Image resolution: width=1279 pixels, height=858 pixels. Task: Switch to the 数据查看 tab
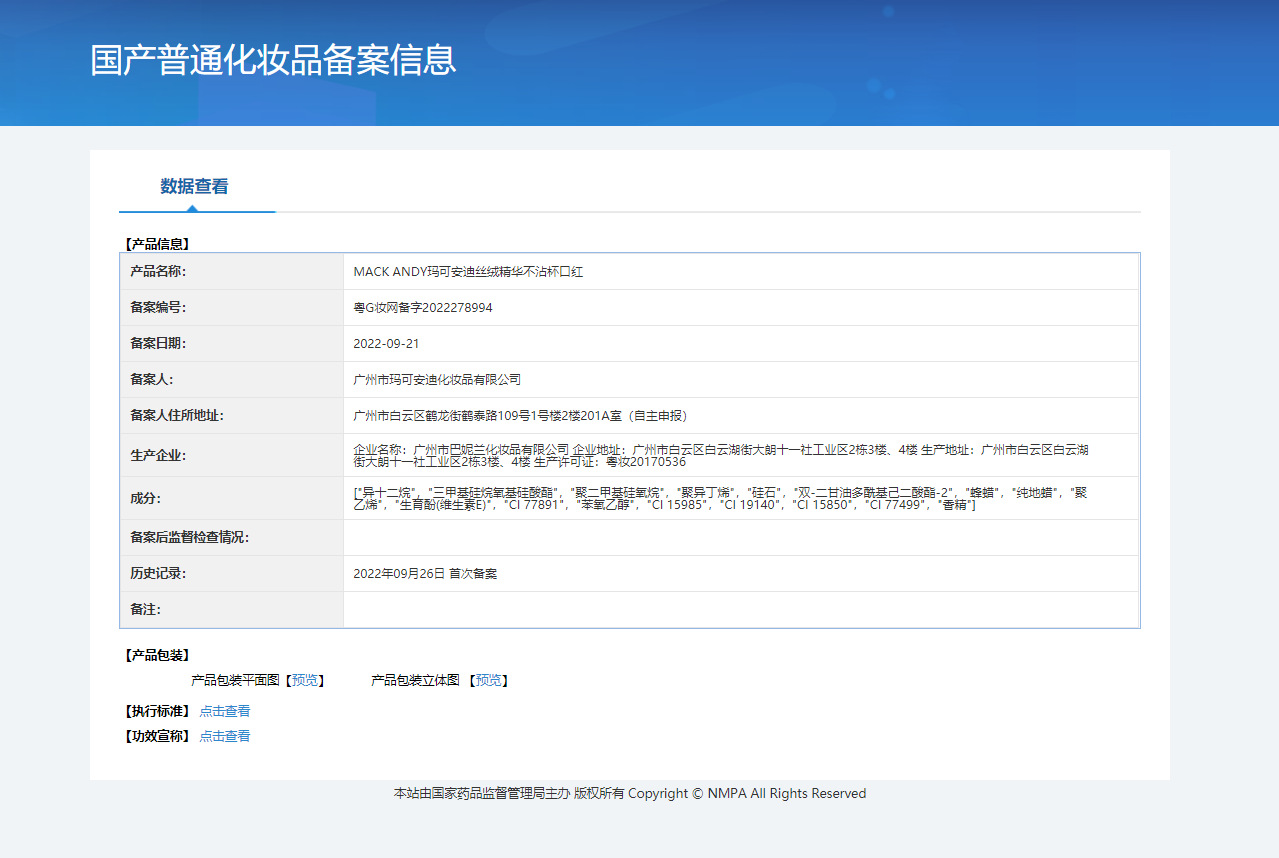point(194,186)
